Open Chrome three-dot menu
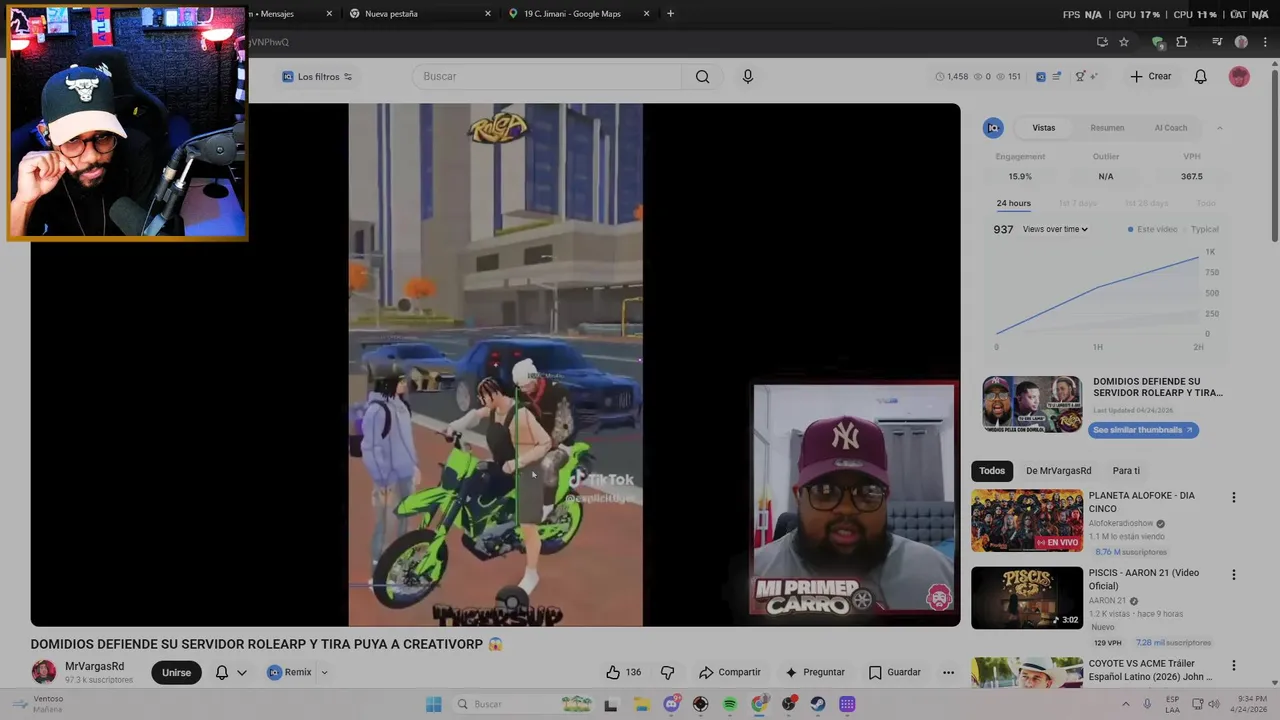Image resolution: width=1280 pixels, height=720 pixels. point(1265,42)
